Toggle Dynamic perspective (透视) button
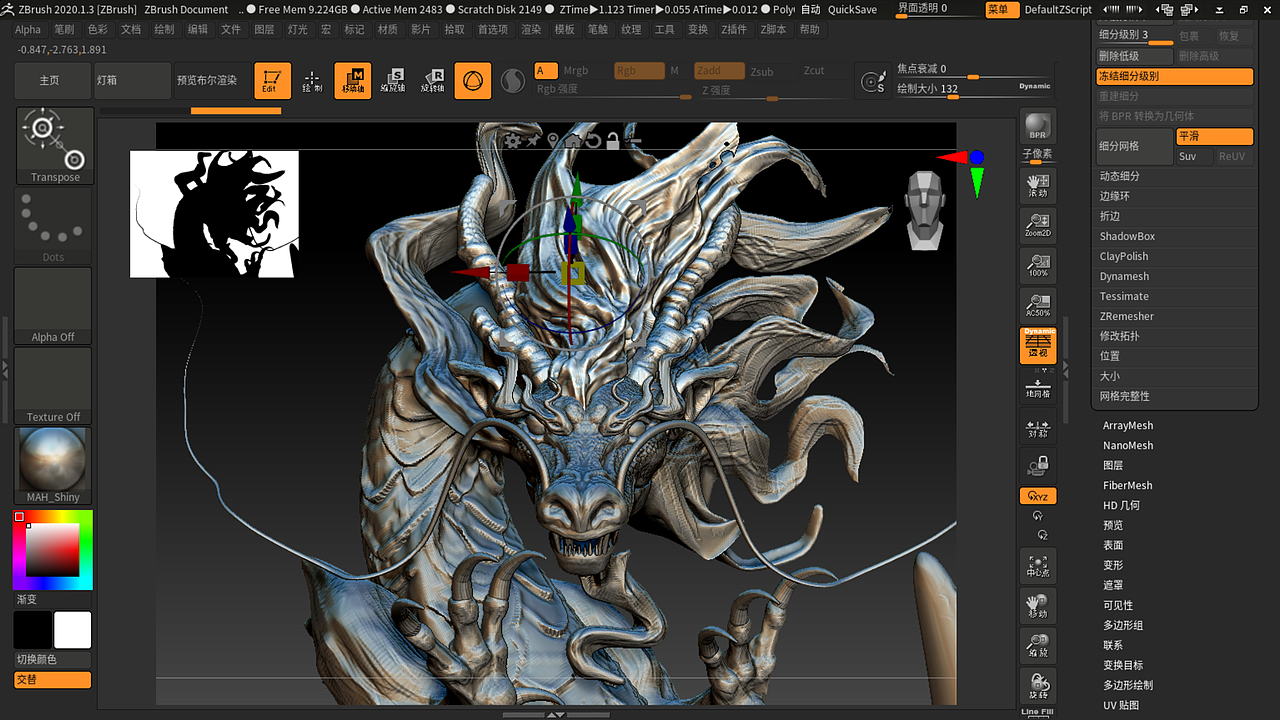Image resolution: width=1280 pixels, height=720 pixels. [x=1038, y=345]
